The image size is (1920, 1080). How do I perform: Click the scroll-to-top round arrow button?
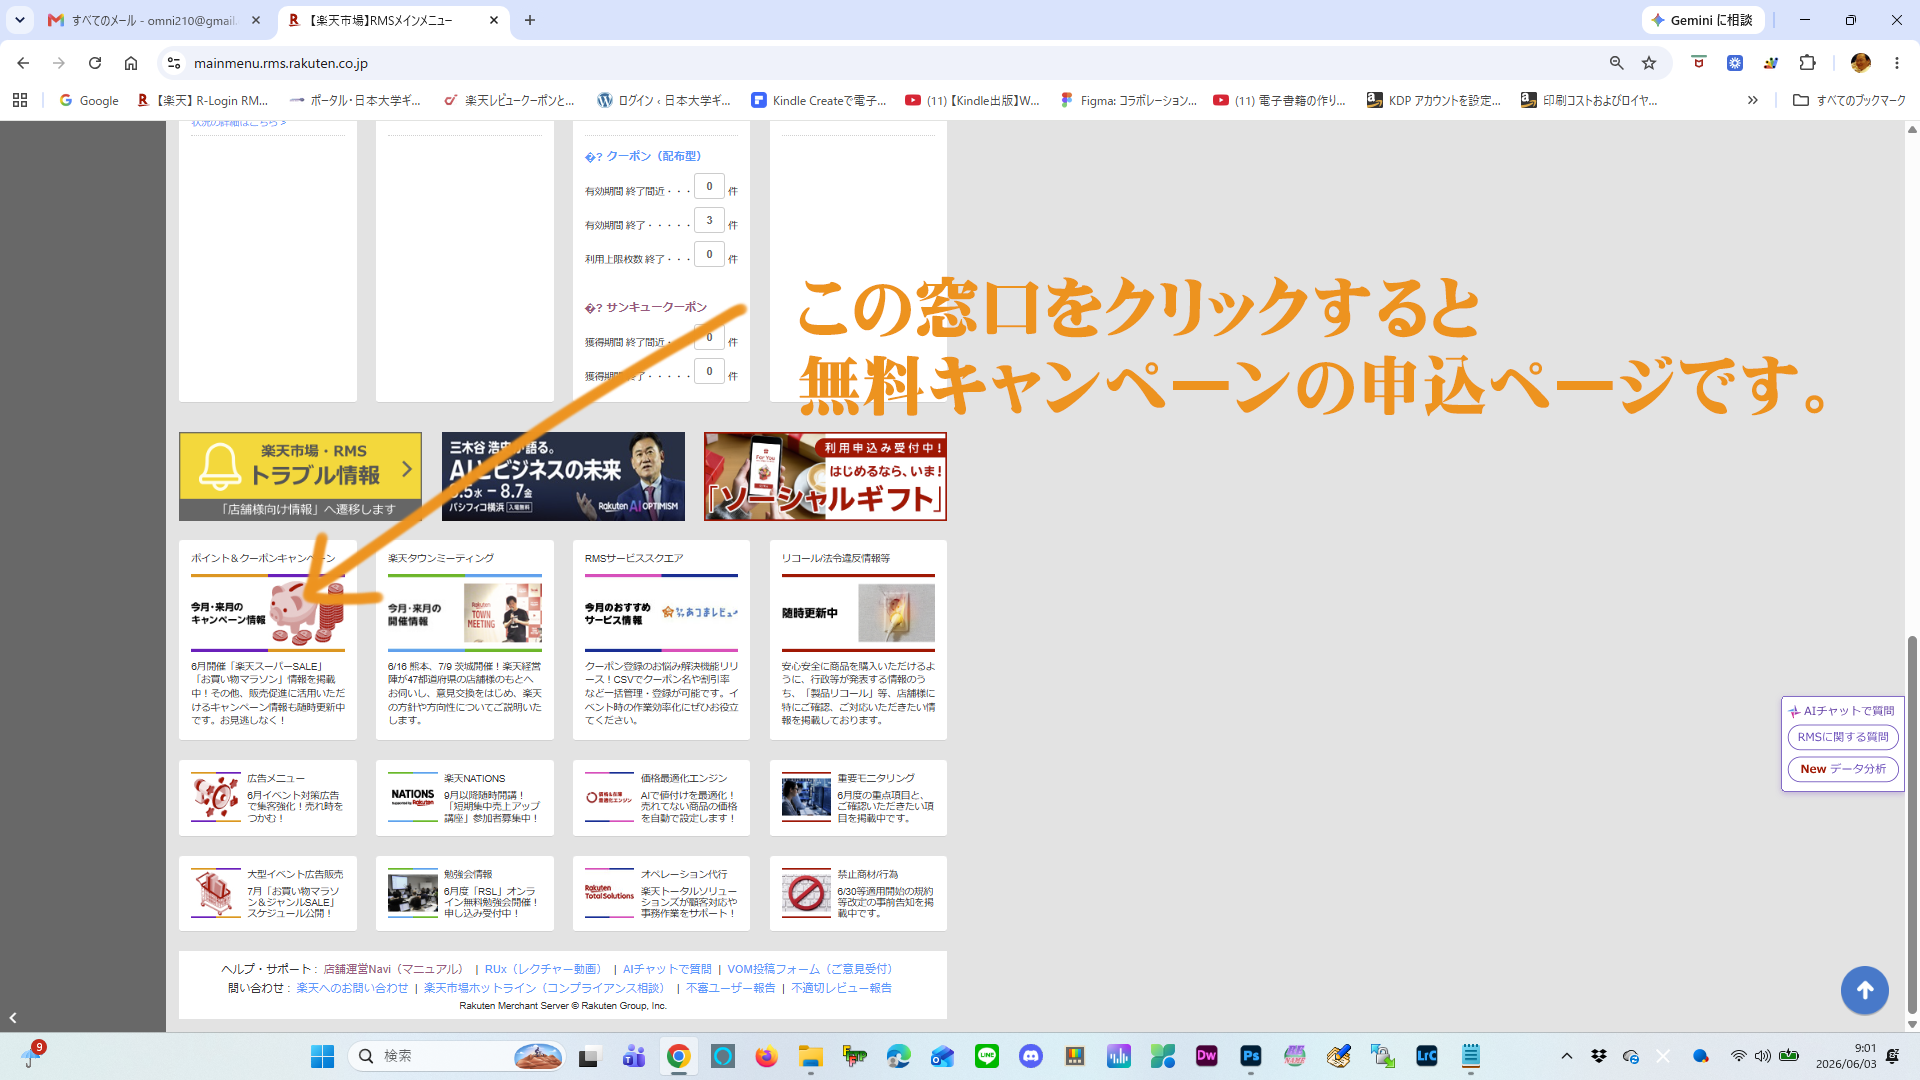(1864, 990)
